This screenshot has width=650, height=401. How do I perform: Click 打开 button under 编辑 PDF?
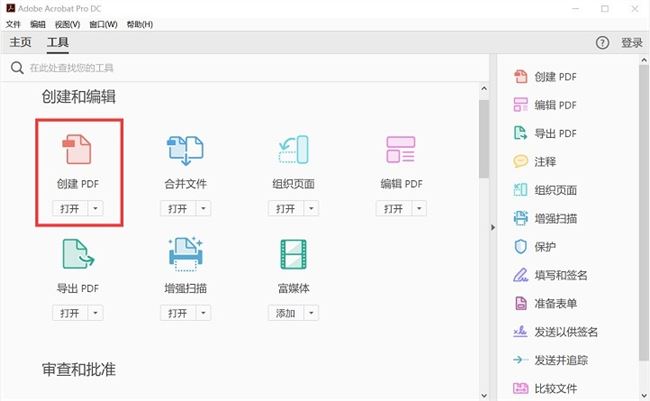tap(393, 208)
